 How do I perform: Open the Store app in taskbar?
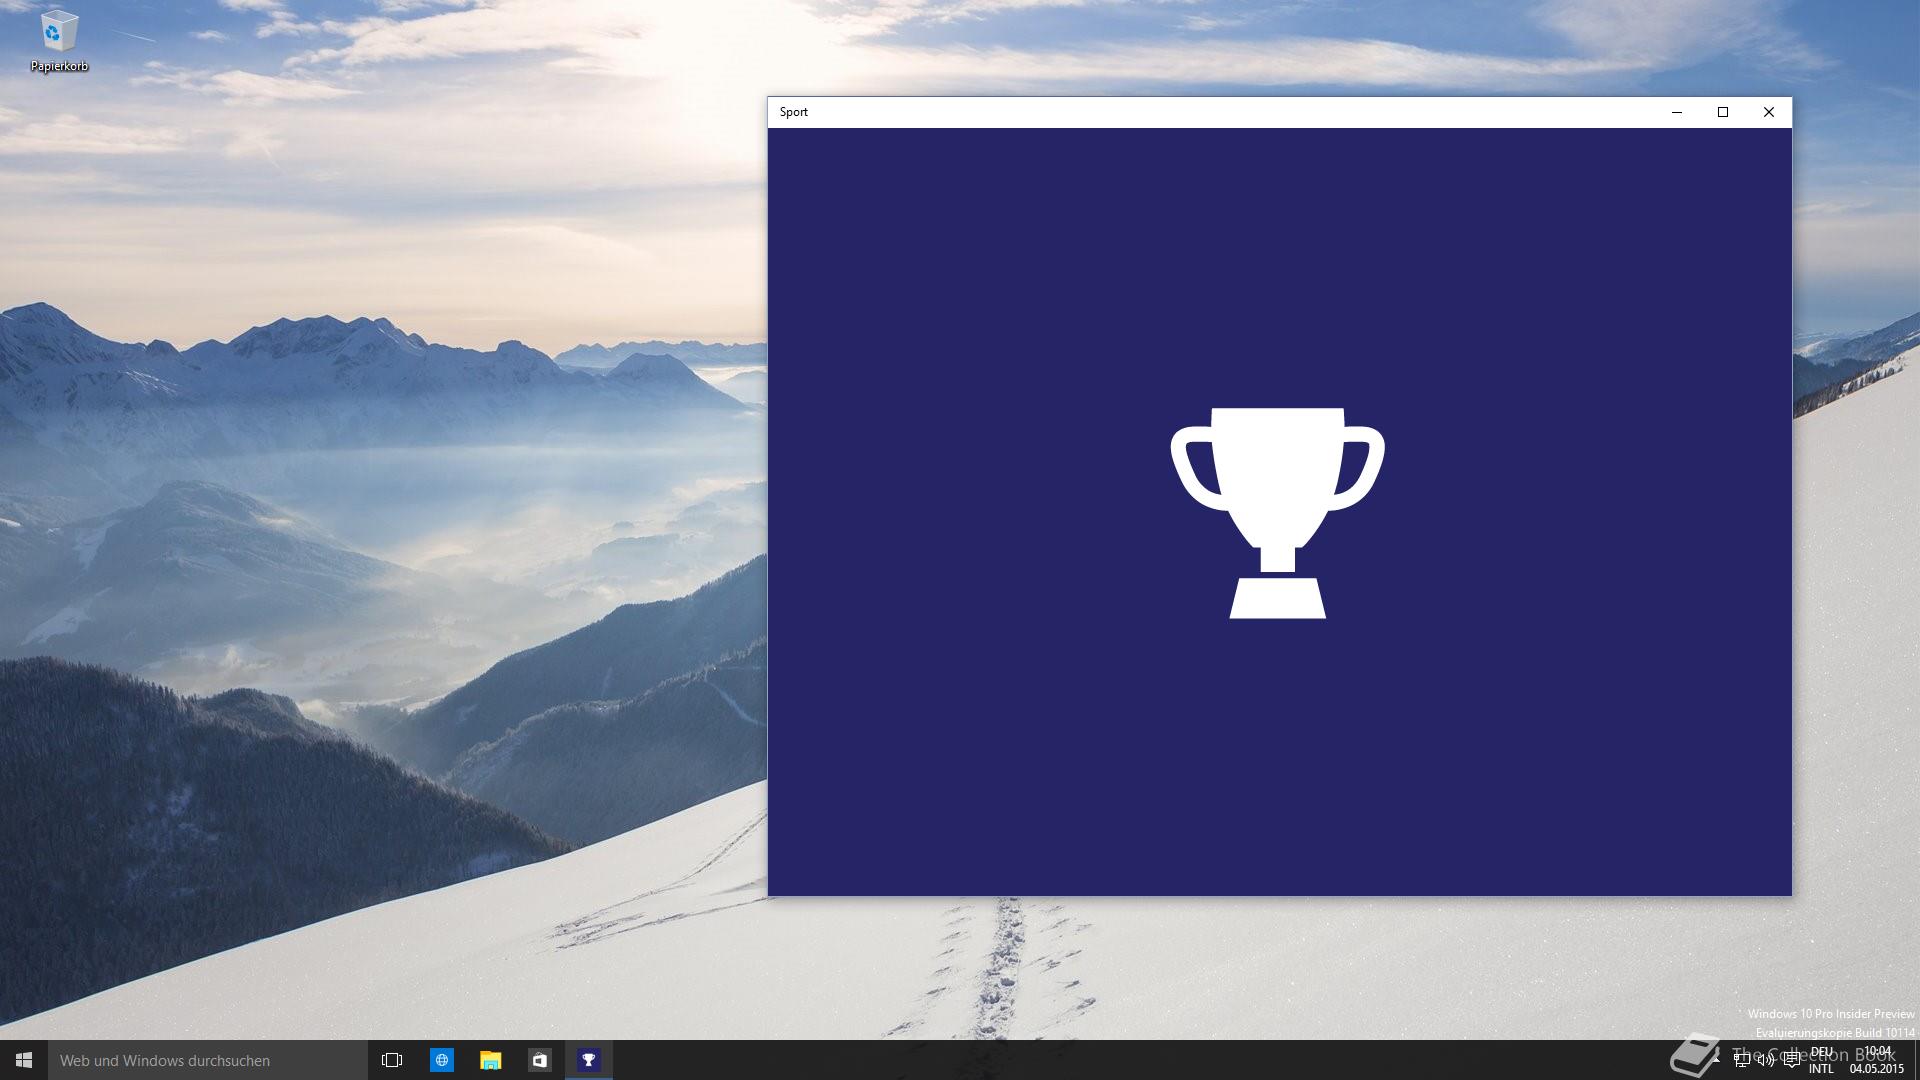click(x=539, y=1060)
